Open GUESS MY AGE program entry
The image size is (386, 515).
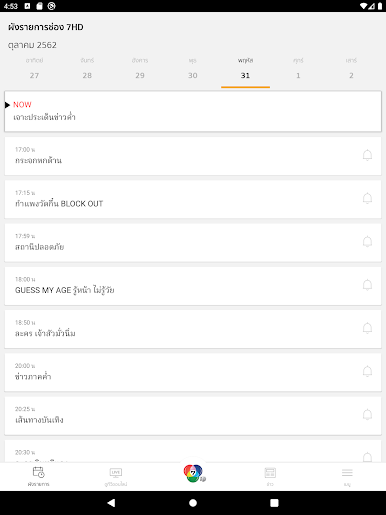193,286
